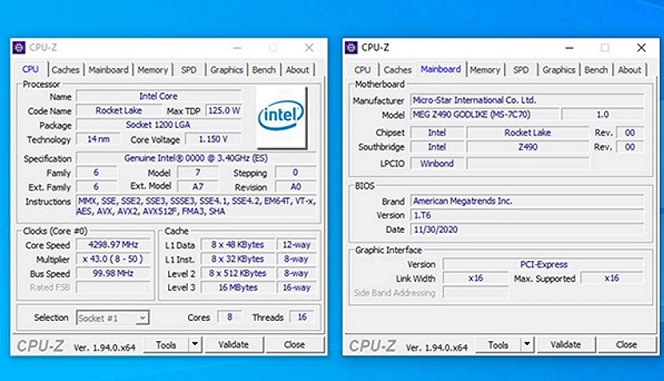
Task: Click the Cores value '8'
Action: (x=230, y=317)
